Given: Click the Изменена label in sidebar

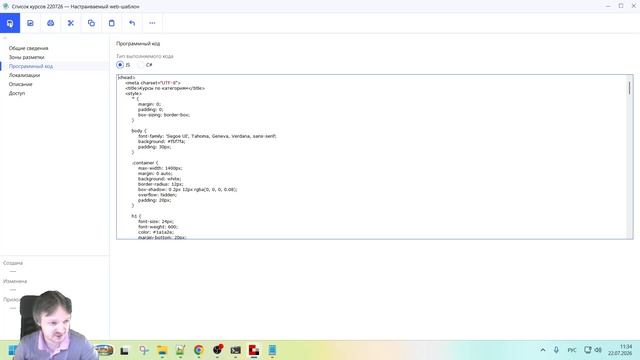Looking at the screenshot, I should pos(15,281).
